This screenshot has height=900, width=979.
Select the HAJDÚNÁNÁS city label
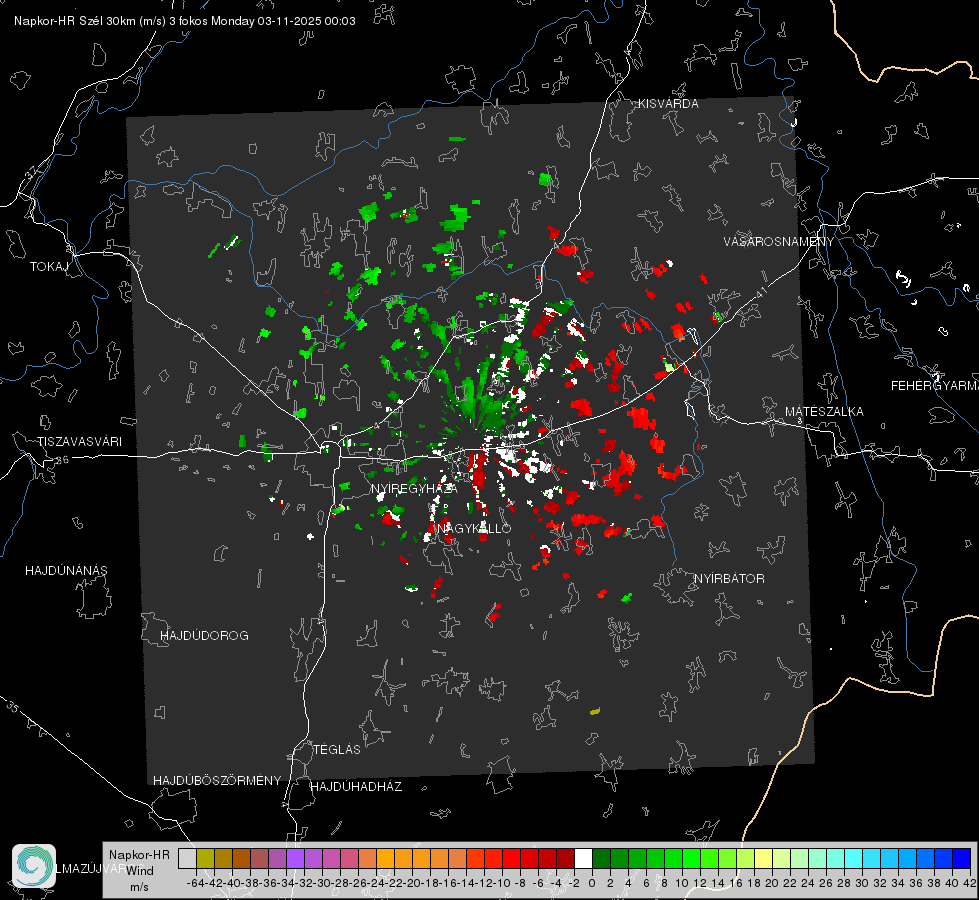[x=66, y=571]
